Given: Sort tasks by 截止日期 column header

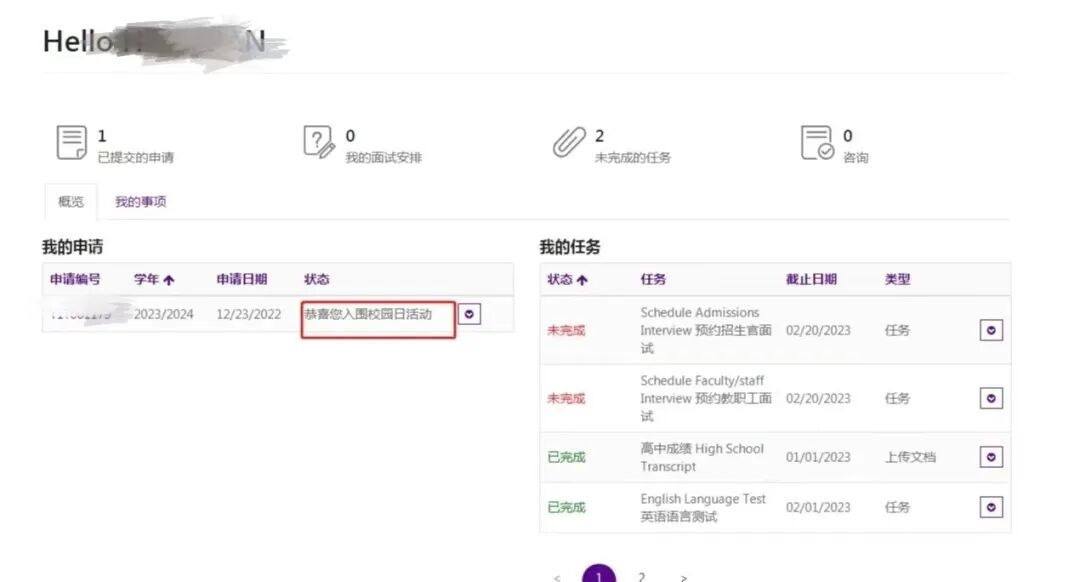Looking at the screenshot, I should coord(811,279).
